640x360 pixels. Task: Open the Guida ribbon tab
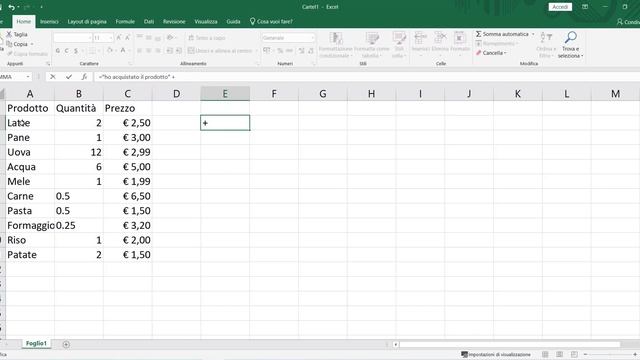point(233,22)
